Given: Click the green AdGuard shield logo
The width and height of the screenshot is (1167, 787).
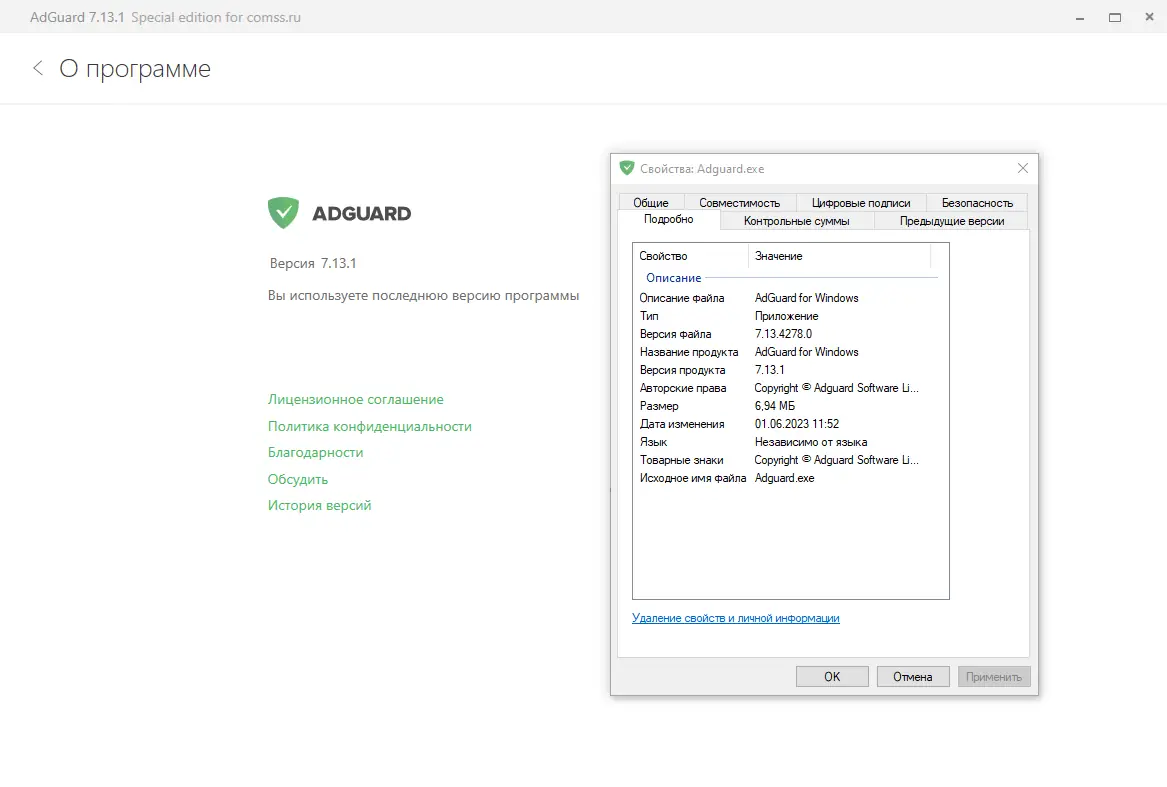Looking at the screenshot, I should click(x=284, y=212).
